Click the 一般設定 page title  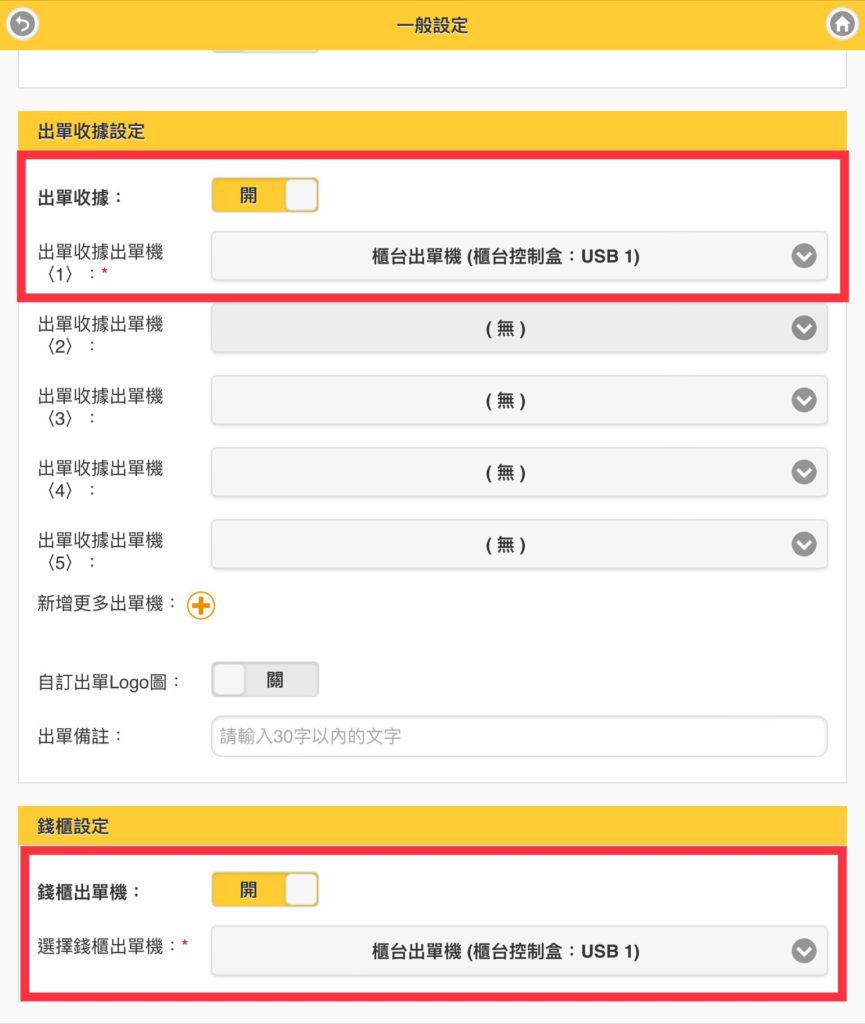pyautogui.click(x=432, y=25)
